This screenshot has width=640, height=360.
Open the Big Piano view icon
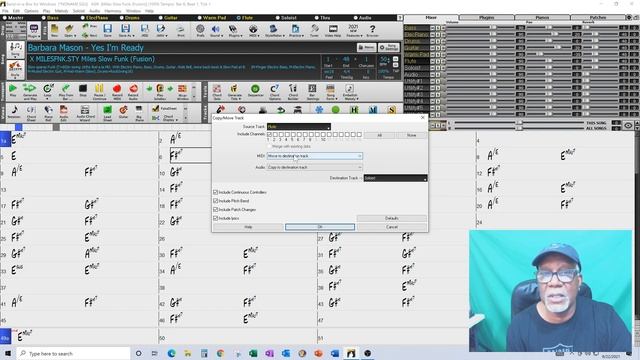pos(139,112)
